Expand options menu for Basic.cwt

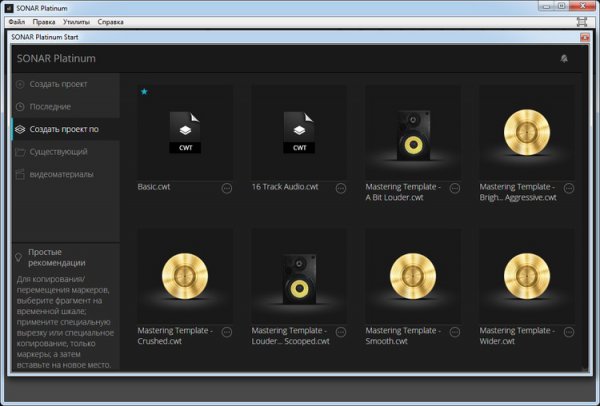click(x=227, y=188)
